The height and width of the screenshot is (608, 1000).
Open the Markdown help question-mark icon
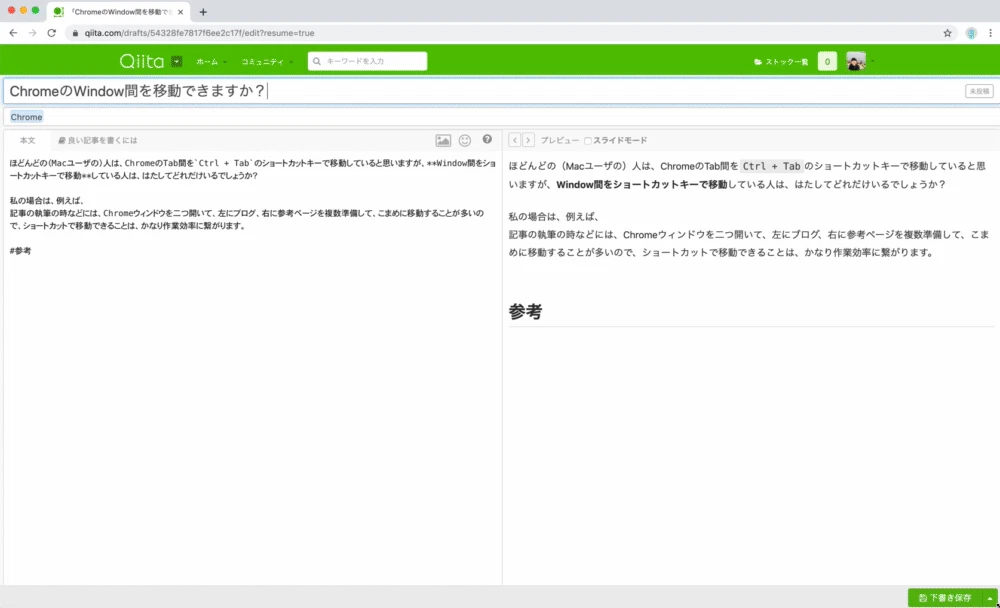487,139
